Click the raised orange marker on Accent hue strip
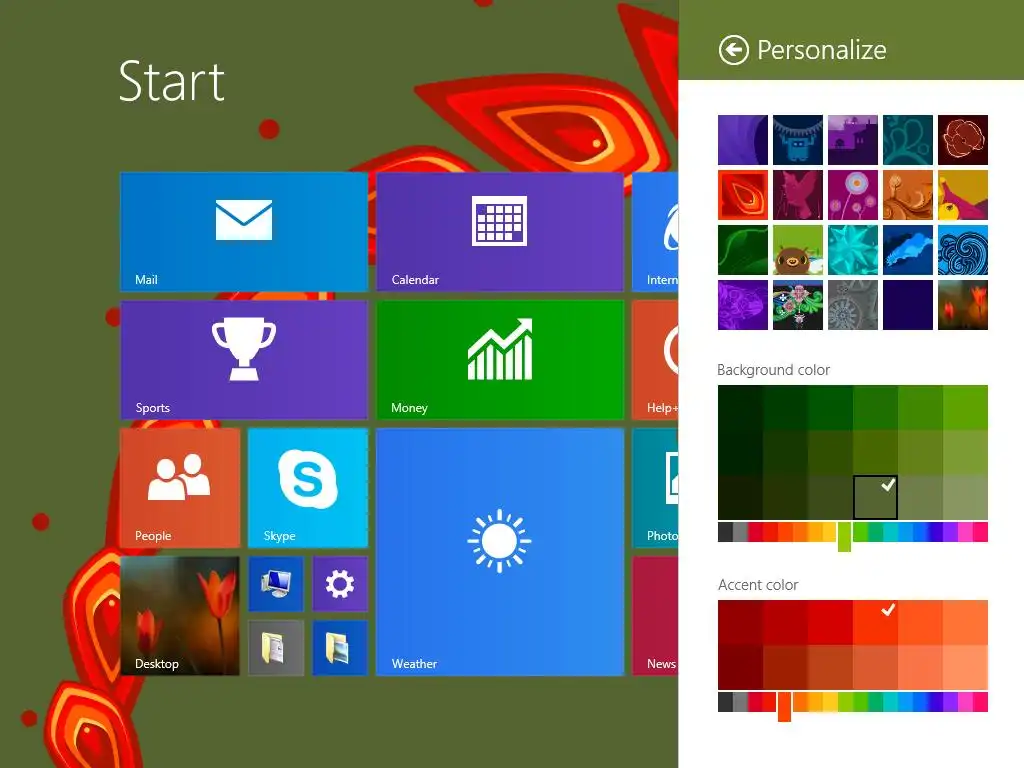 point(784,707)
